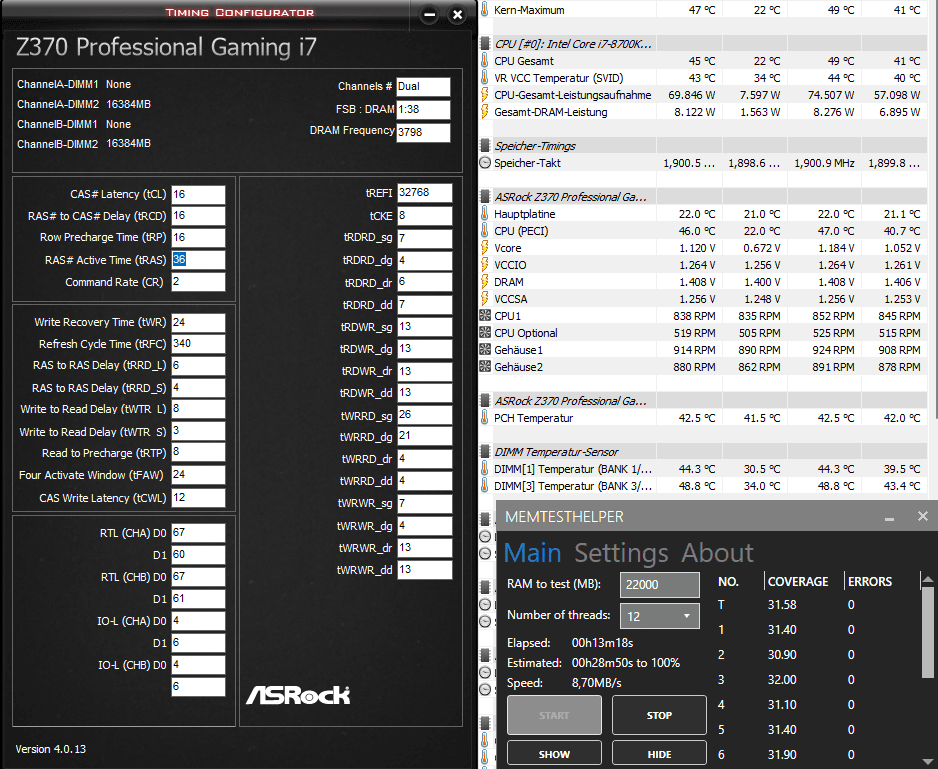
Task: Click the RAM to test (MB) field
Action: (x=660, y=585)
